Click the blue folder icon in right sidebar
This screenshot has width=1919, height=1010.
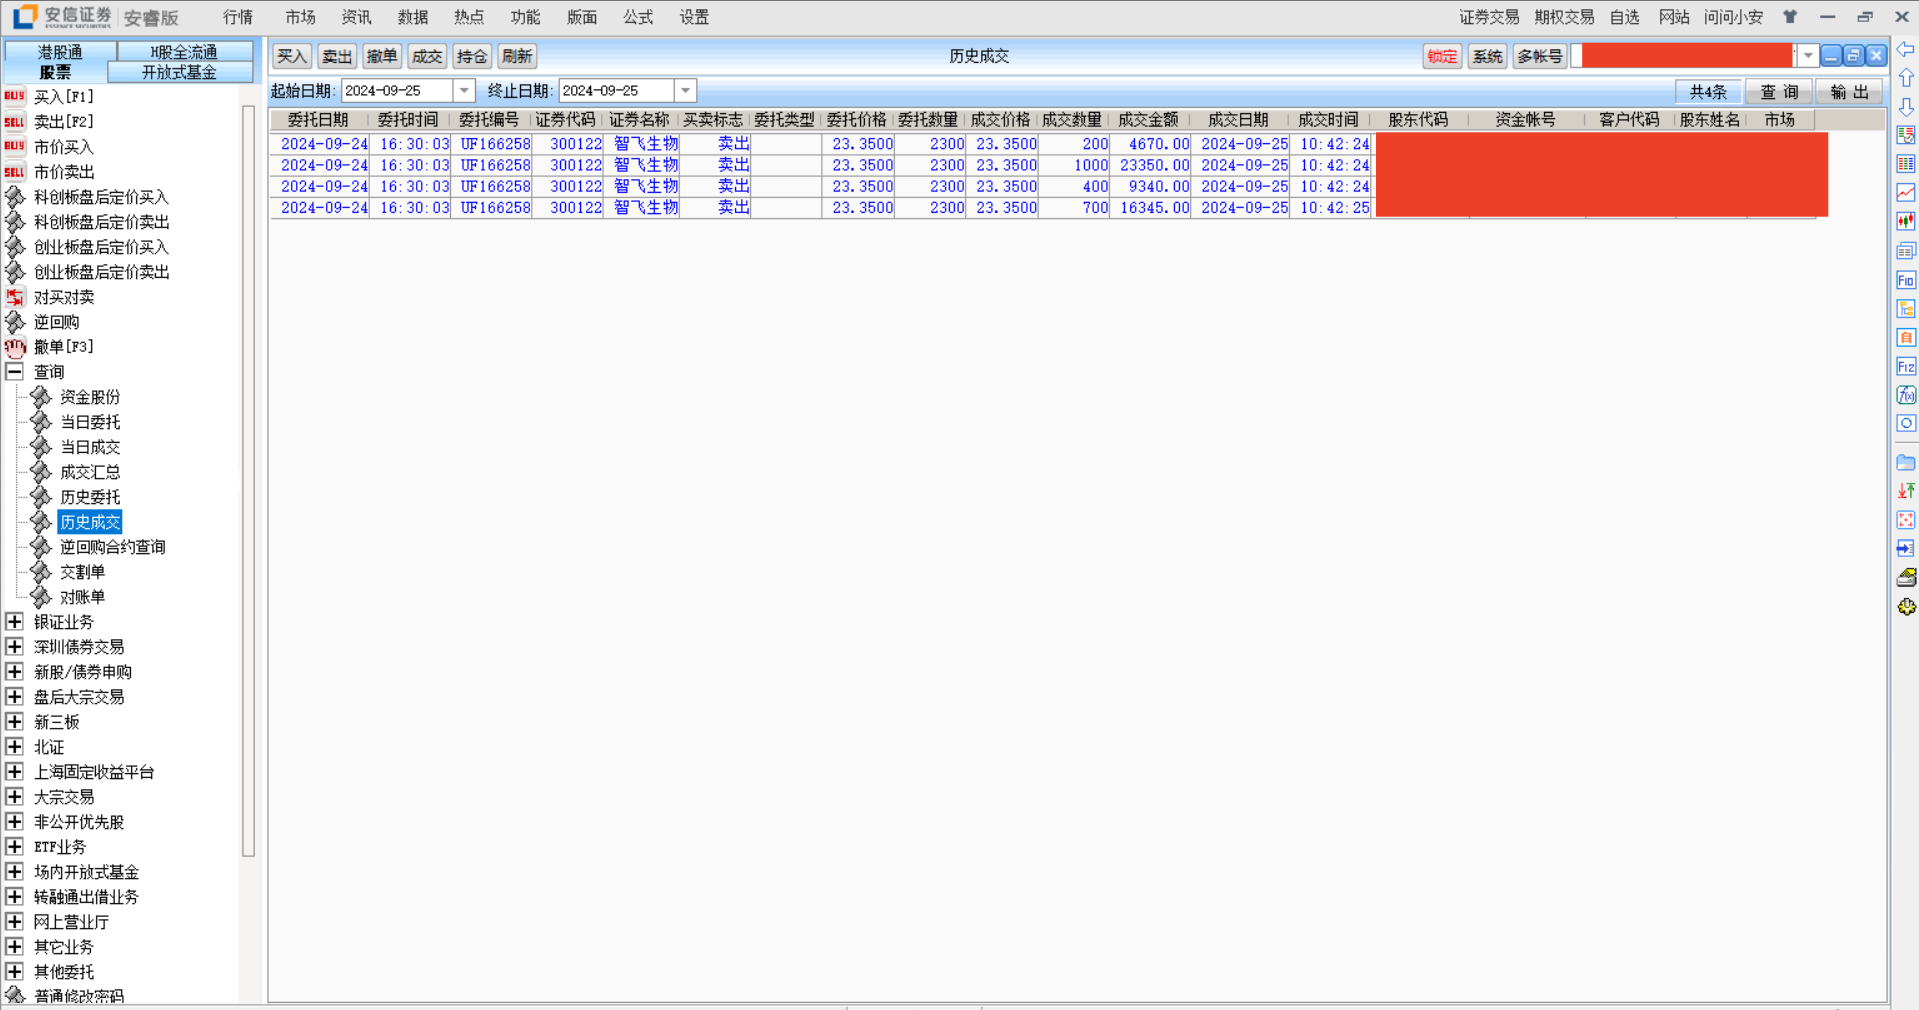(1906, 463)
